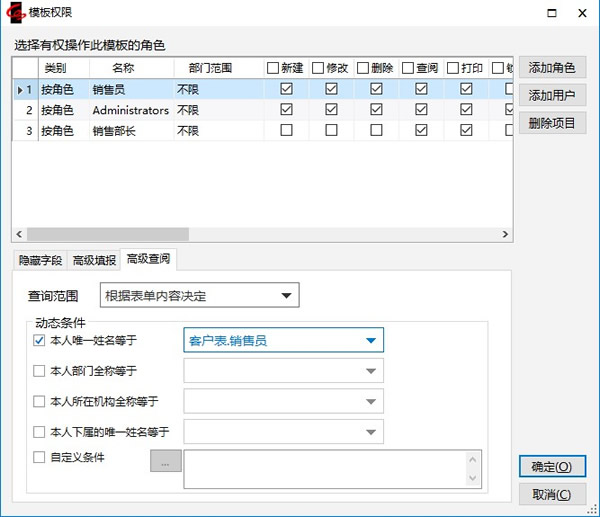600x517 pixels.
Task: Select the Administrators role row
Action: [130, 110]
